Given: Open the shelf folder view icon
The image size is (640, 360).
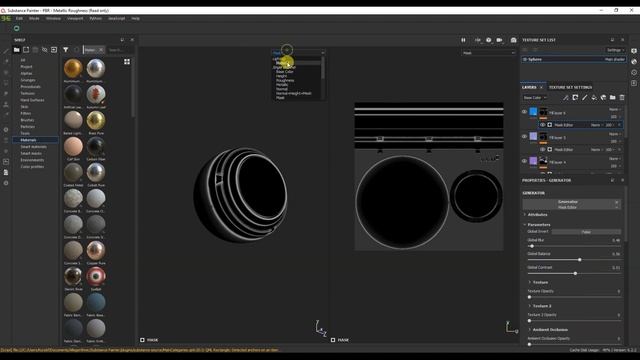Looking at the screenshot, I should coord(17,50).
